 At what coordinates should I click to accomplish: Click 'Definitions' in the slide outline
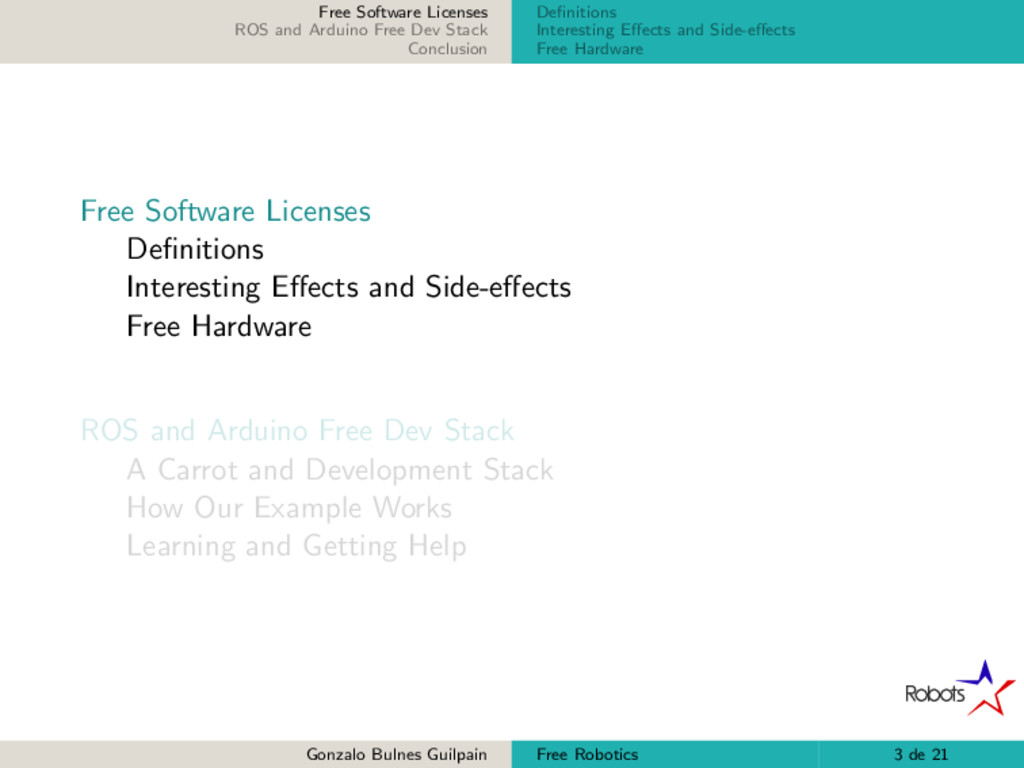click(x=195, y=249)
